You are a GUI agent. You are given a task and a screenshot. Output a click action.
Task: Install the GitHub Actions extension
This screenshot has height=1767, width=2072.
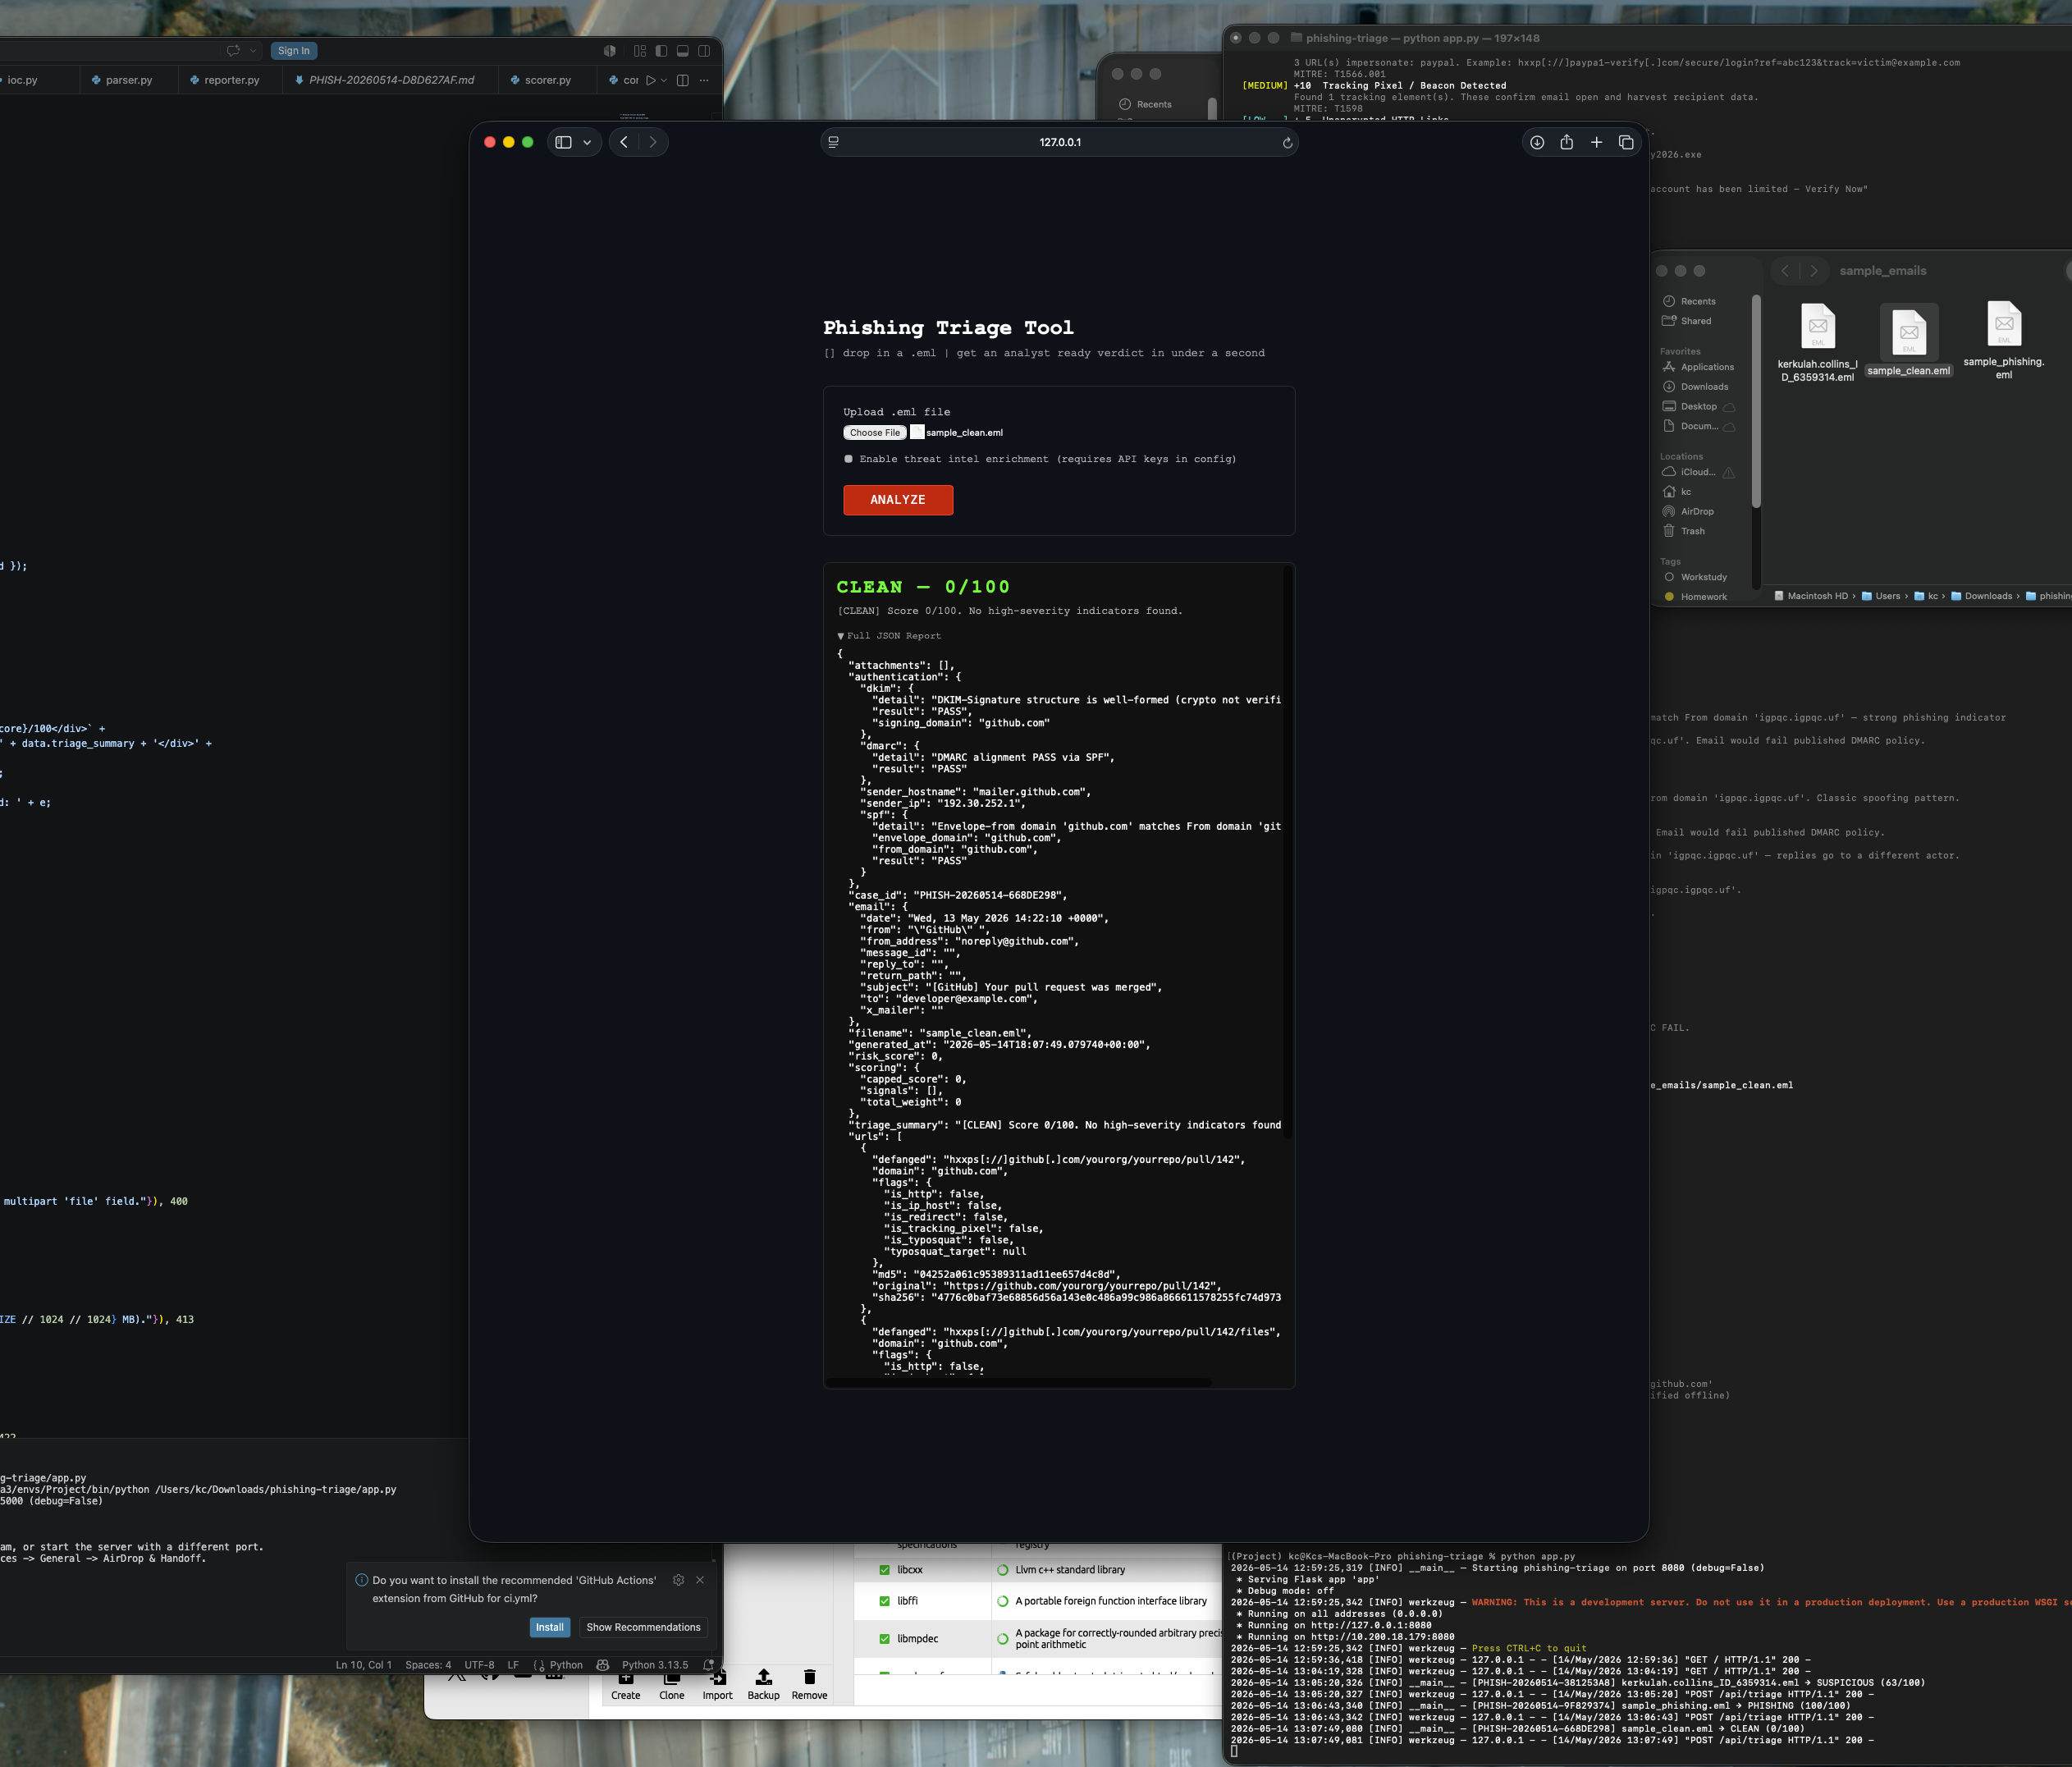click(x=550, y=1627)
